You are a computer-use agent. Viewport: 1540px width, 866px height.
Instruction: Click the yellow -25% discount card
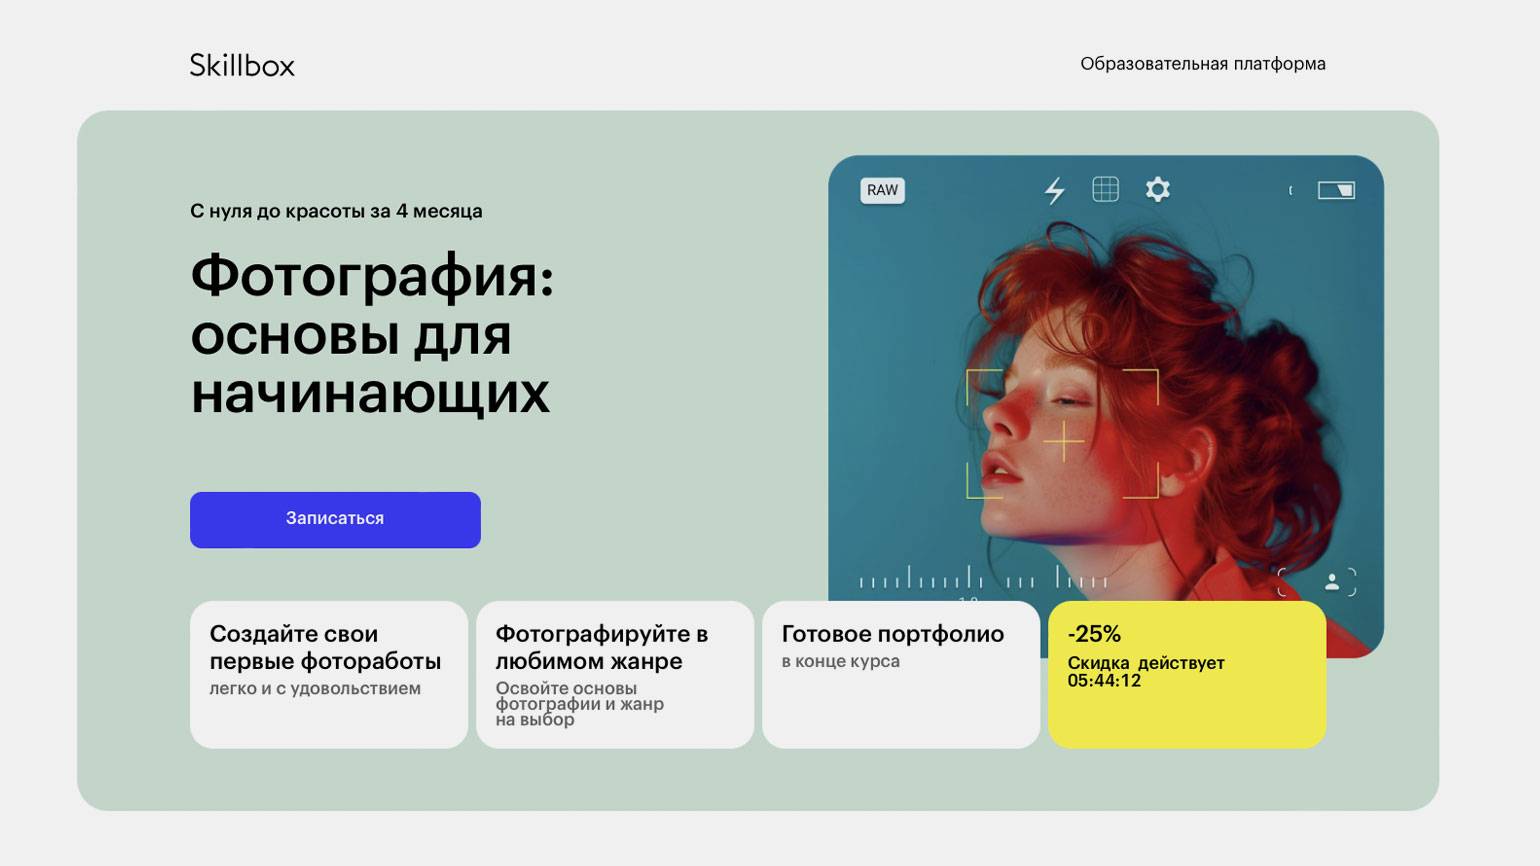click(x=1187, y=674)
